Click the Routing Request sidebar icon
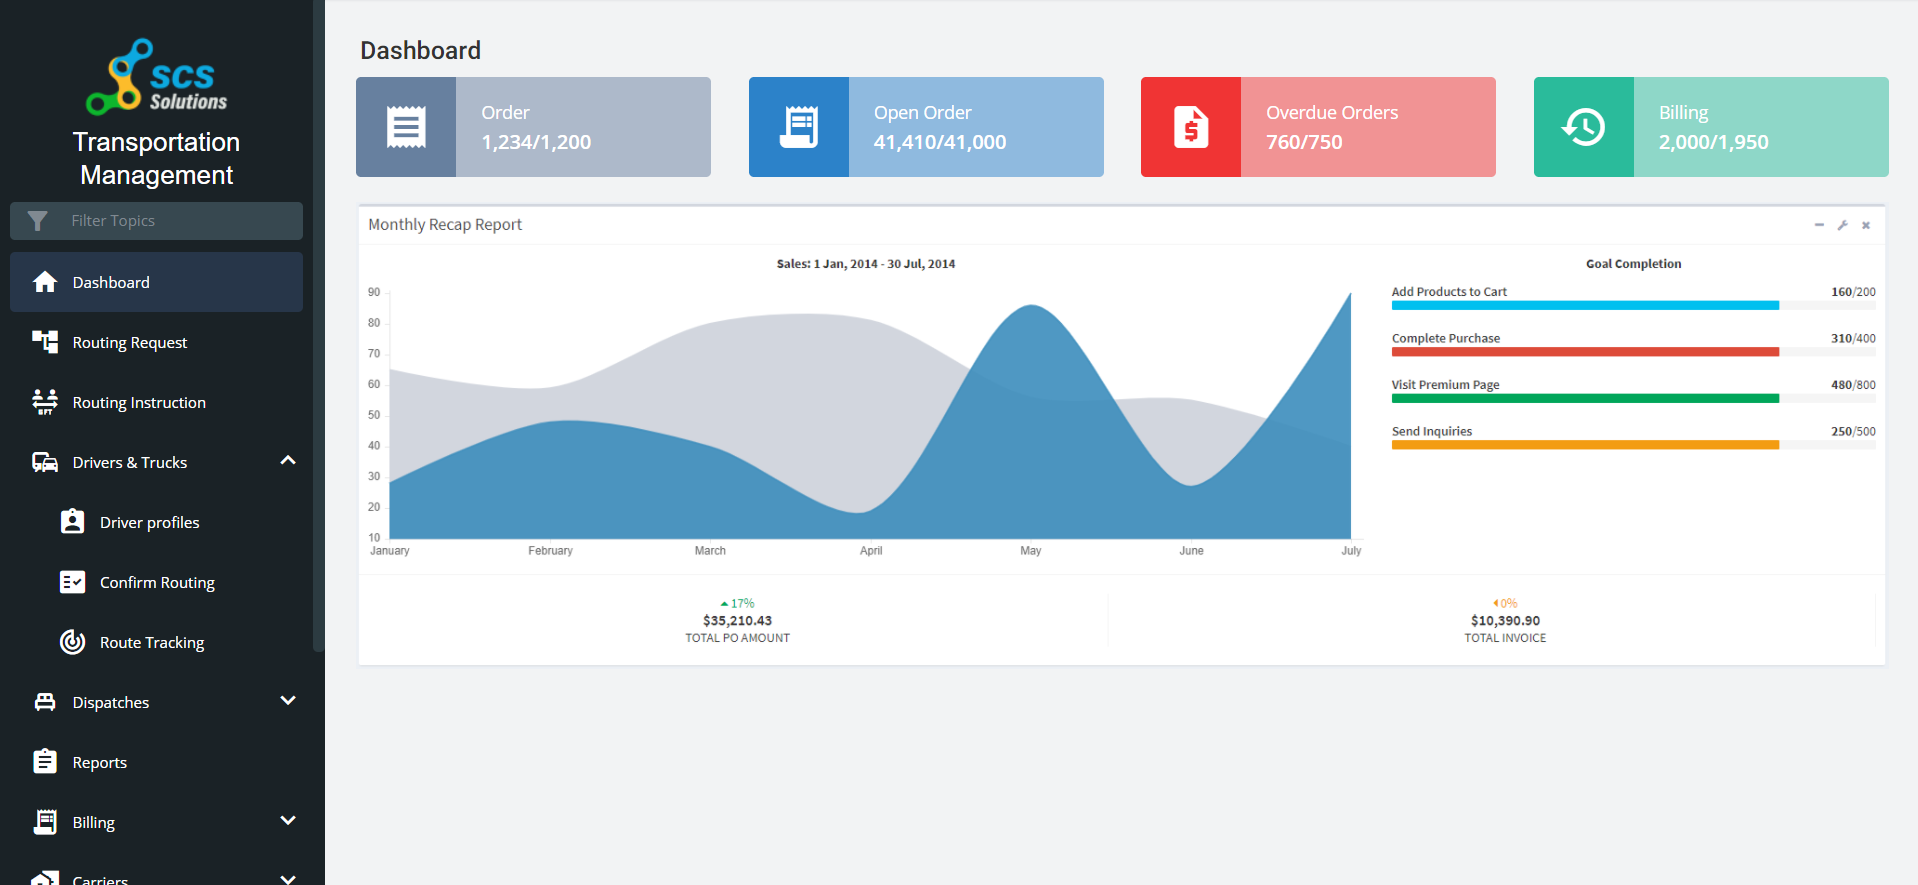Screen dimensions: 1918x885 click(x=45, y=342)
